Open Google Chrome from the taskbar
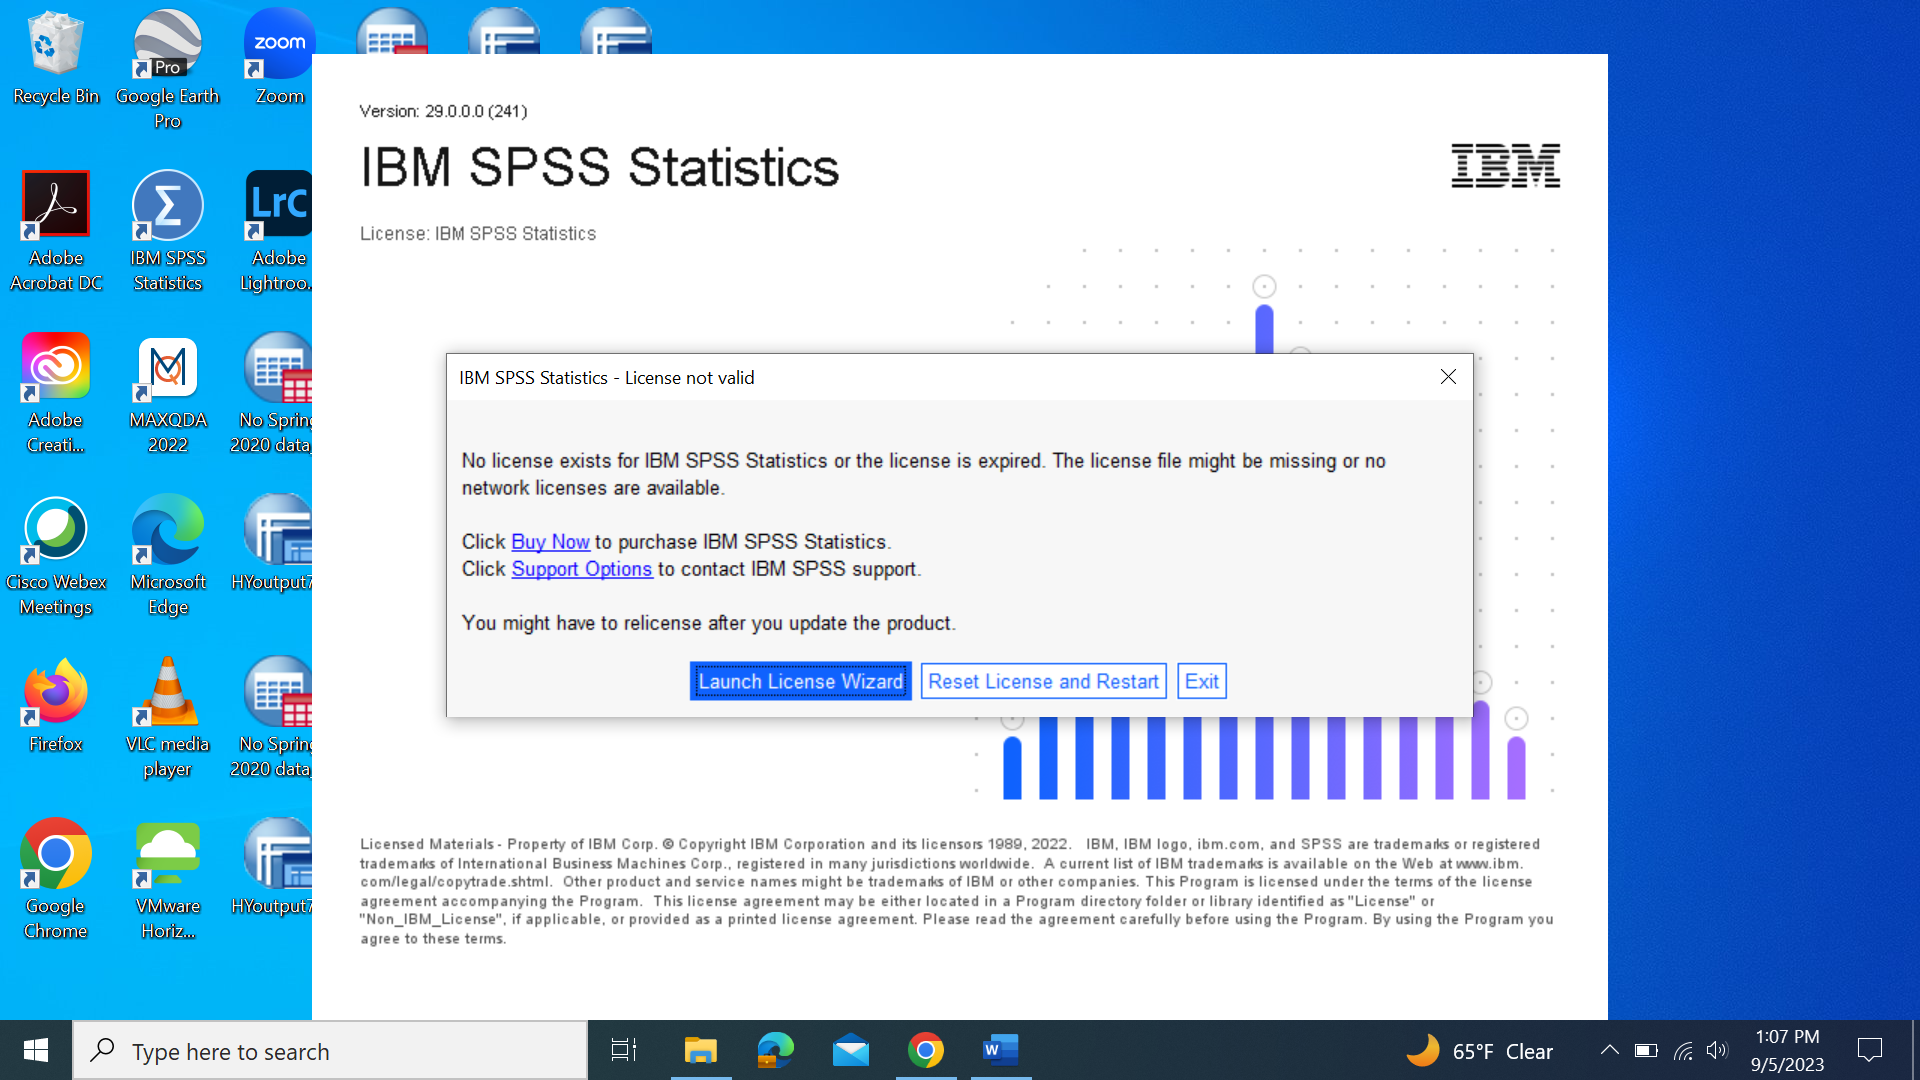 tap(926, 1050)
